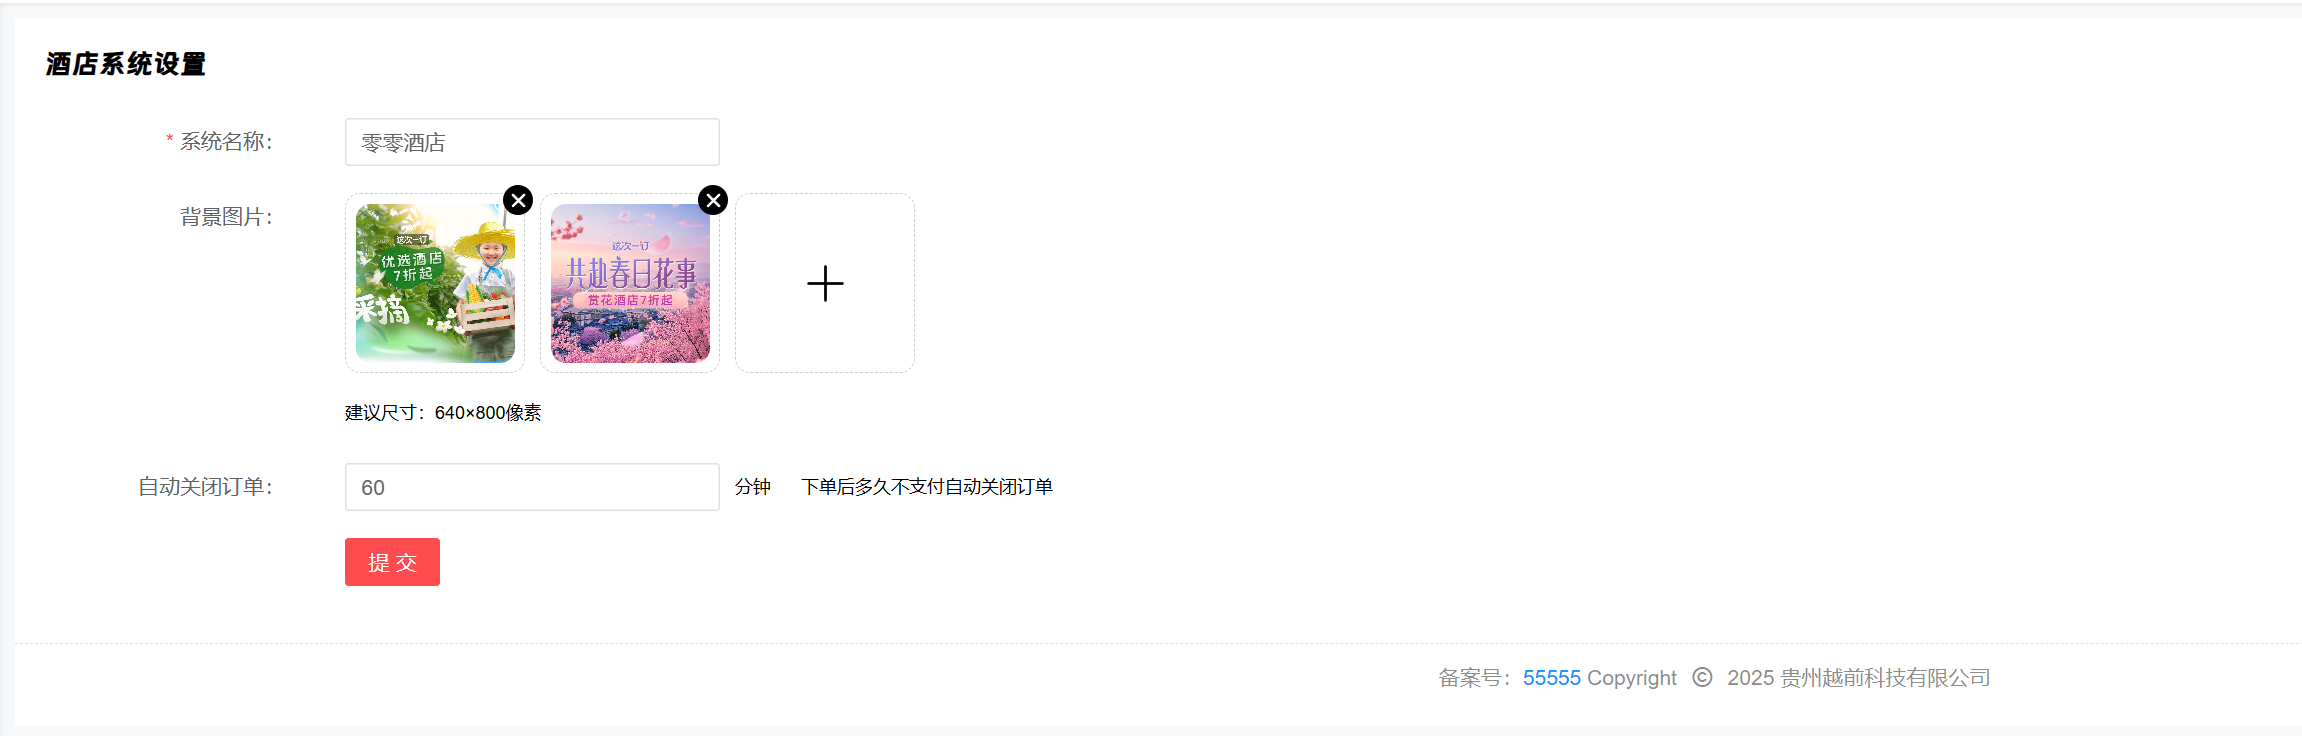Click the 建议尺寸 640×800像素 hint text
Viewport: 2302px width, 736px height.
click(x=443, y=413)
